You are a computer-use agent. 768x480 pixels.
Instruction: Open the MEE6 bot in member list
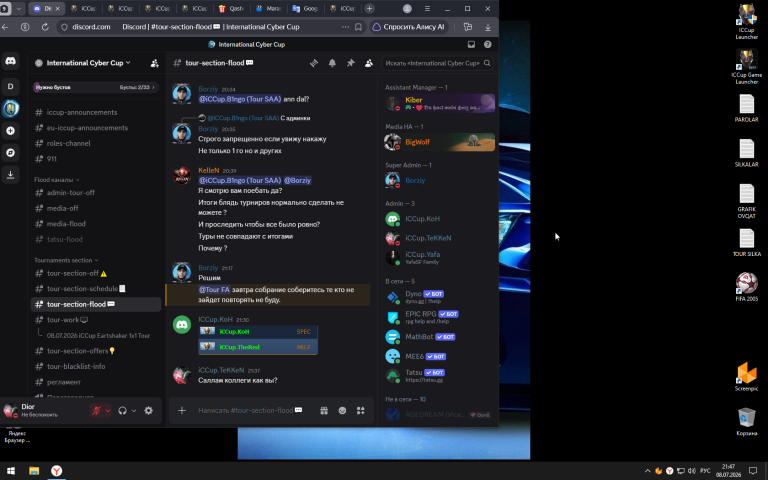tap(439, 356)
